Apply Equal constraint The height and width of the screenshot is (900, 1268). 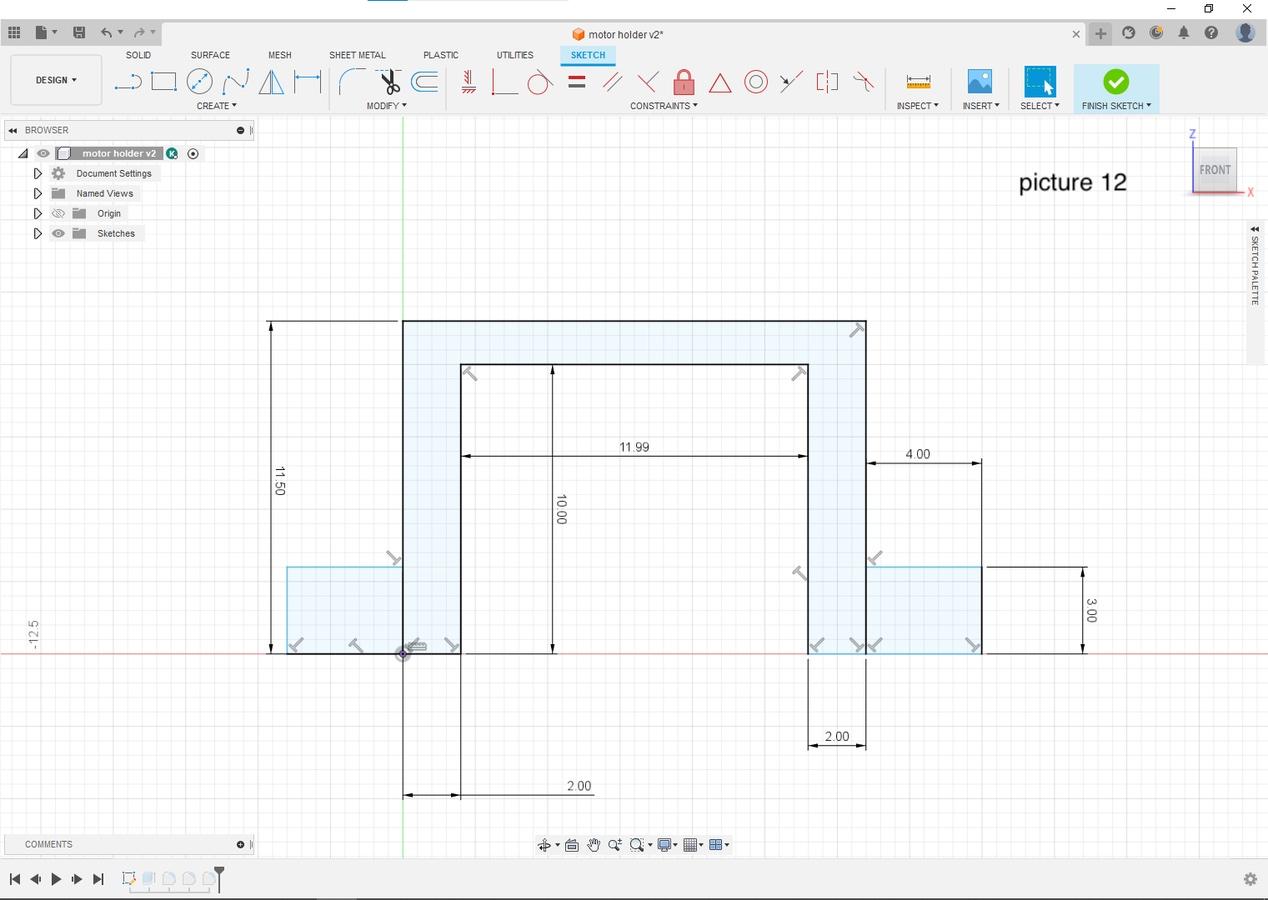click(x=576, y=82)
